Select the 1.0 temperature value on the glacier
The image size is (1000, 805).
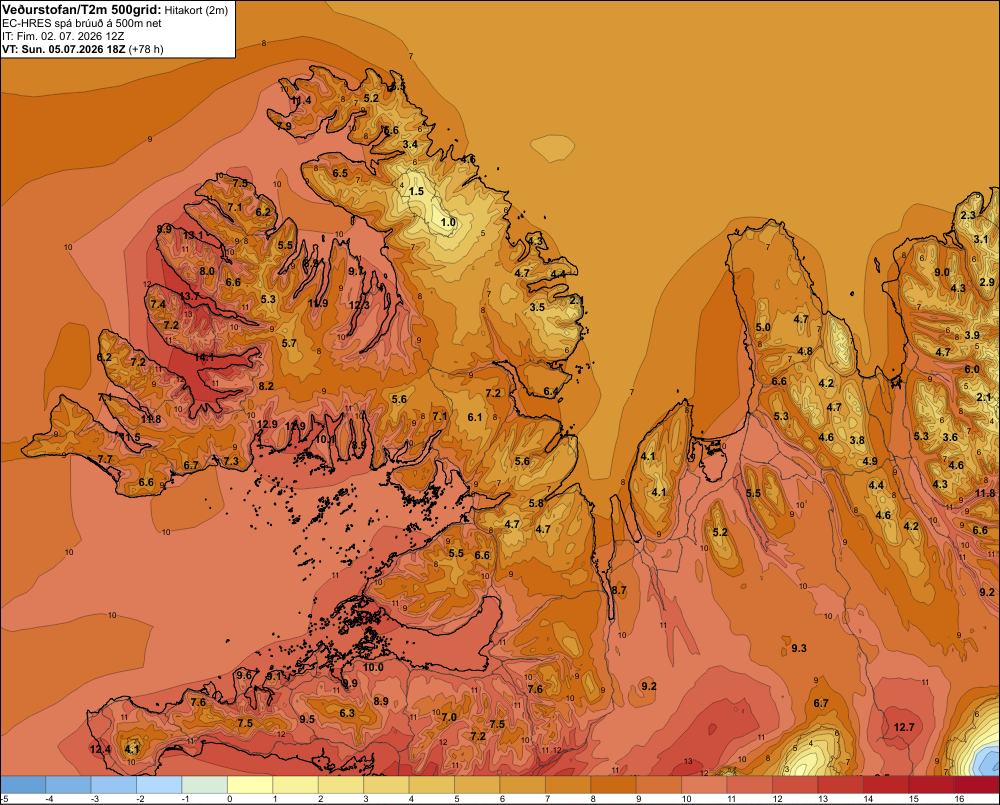click(x=448, y=222)
